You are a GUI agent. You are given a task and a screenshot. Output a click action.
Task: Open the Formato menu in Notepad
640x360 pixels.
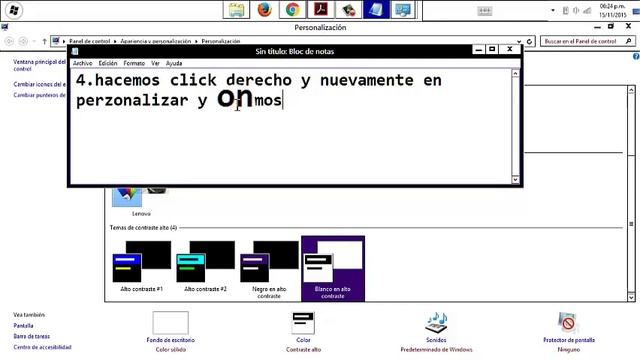(134, 63)
